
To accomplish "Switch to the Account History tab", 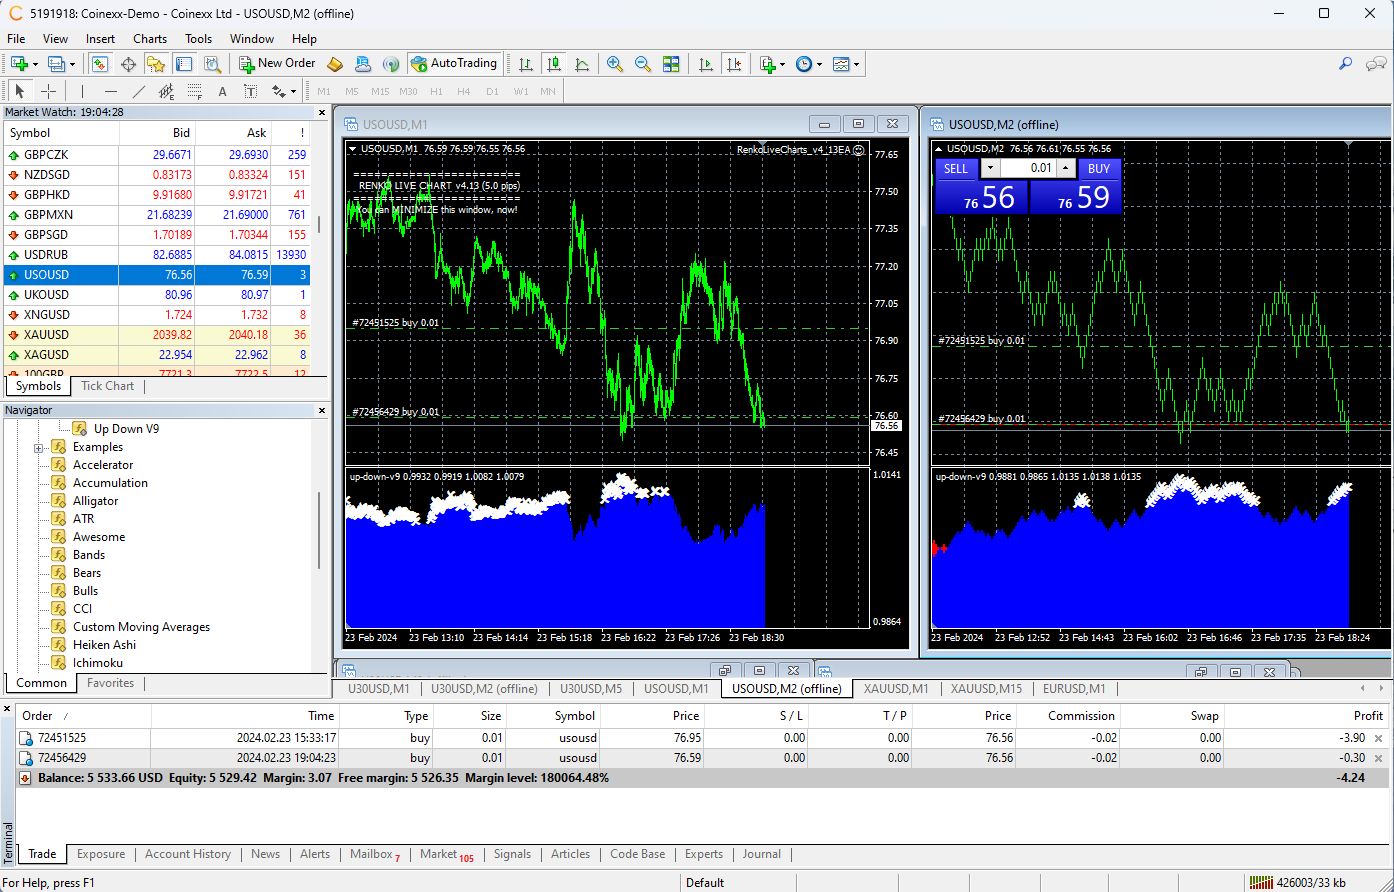I will 187,854.
